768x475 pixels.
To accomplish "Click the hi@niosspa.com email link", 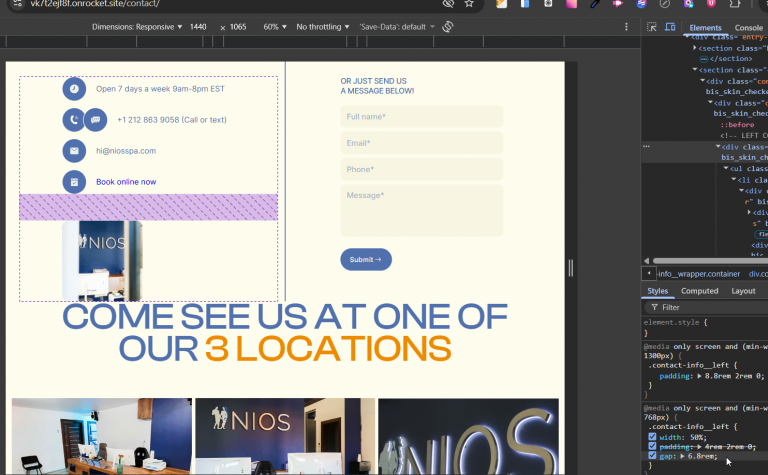I will point(126,151).
